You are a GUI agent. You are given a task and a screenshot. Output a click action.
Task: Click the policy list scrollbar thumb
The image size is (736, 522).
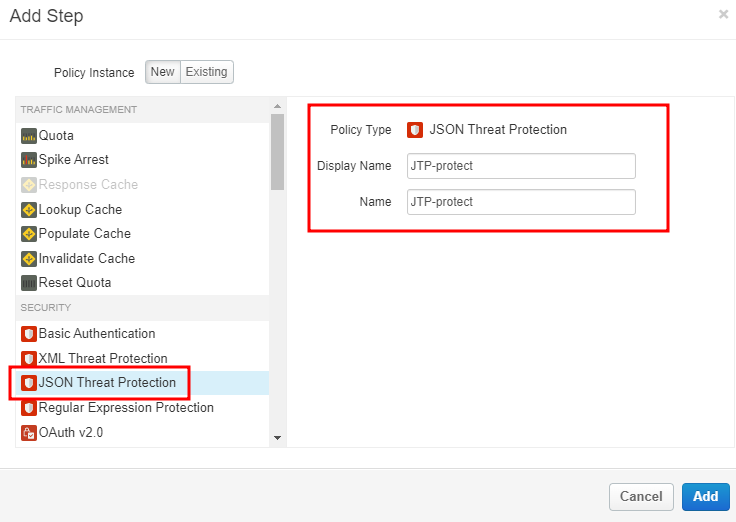[x=277, y=152]
